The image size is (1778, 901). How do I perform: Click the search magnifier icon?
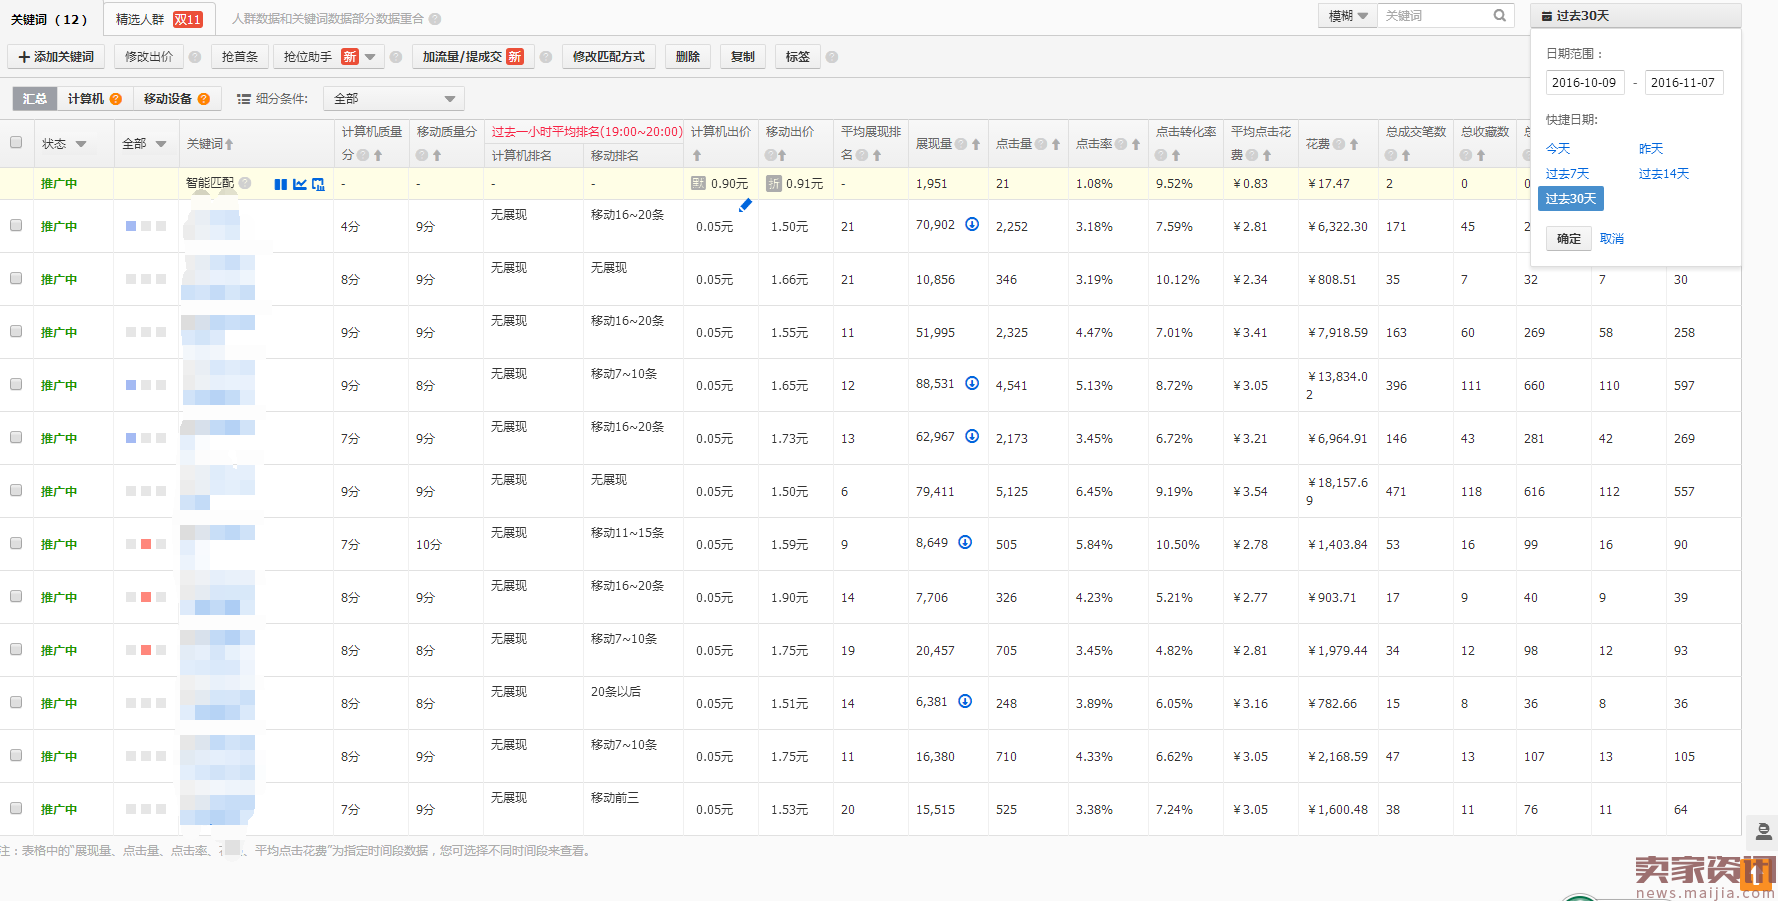coord(1500,16)
